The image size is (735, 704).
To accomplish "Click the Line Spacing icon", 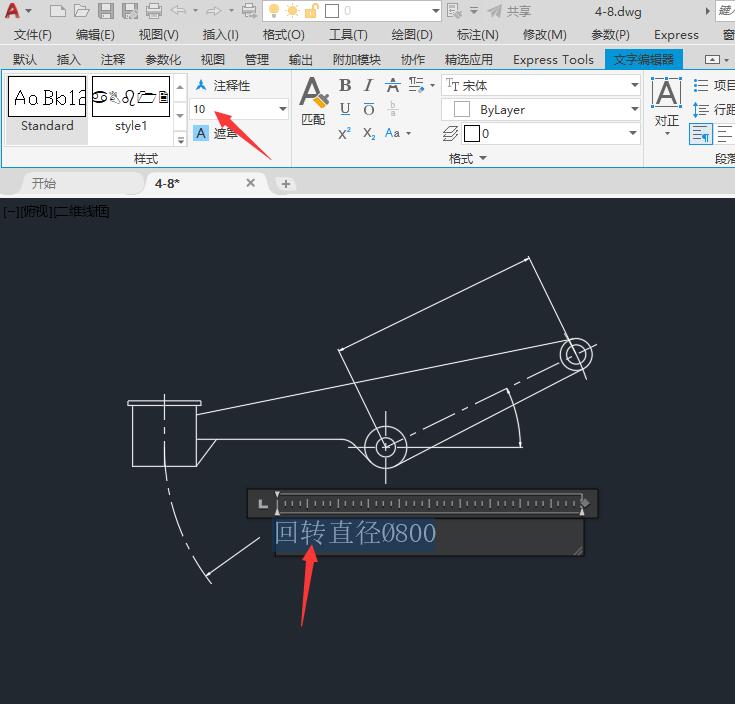I will 701,110.
